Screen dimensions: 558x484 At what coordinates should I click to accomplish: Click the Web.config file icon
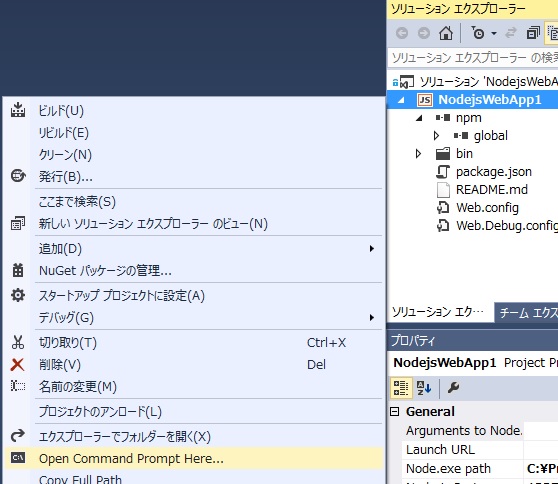click(443, 207)
